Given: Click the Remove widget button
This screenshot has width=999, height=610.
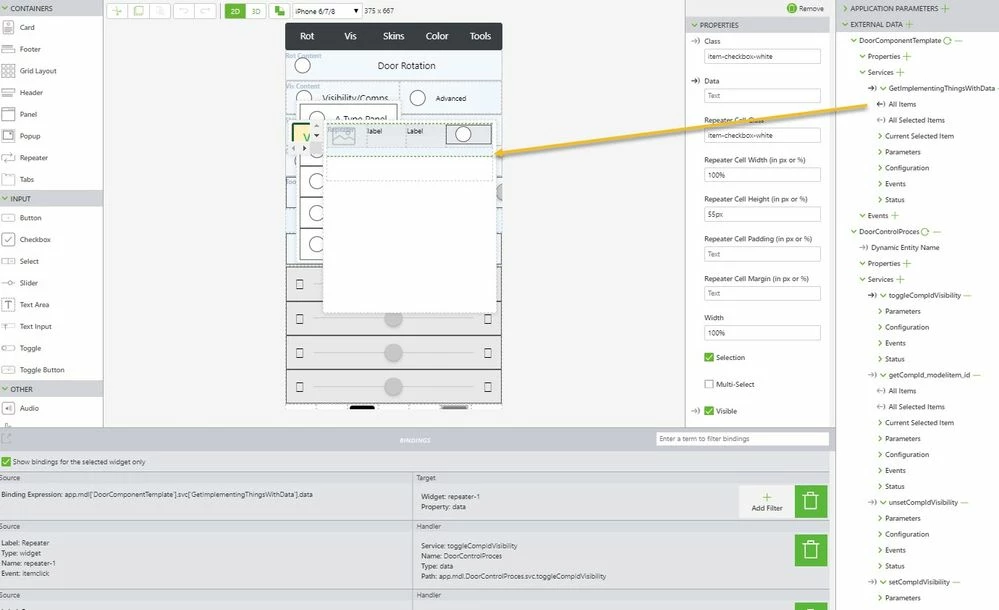Looking at the screenshot, I should pyautogui.click(x=805, y=8).
